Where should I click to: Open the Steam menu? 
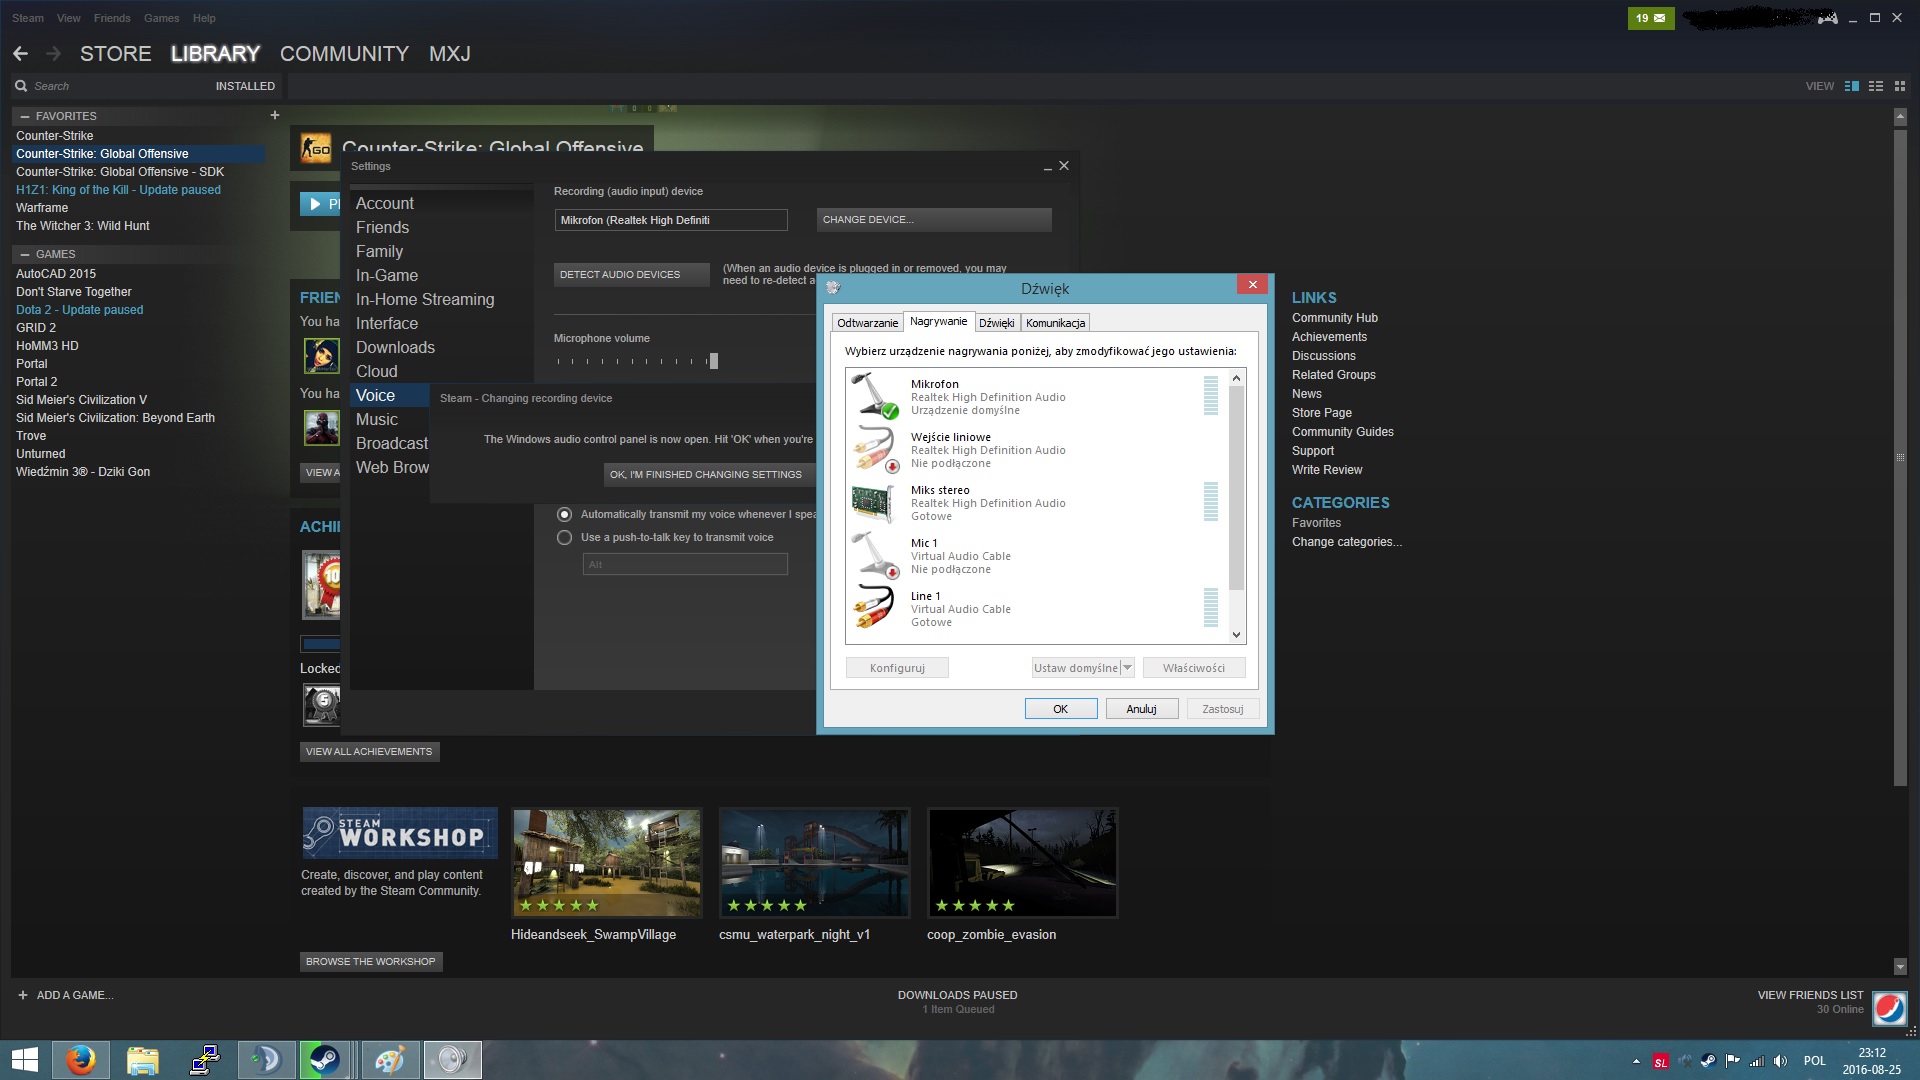click(28, 18)
